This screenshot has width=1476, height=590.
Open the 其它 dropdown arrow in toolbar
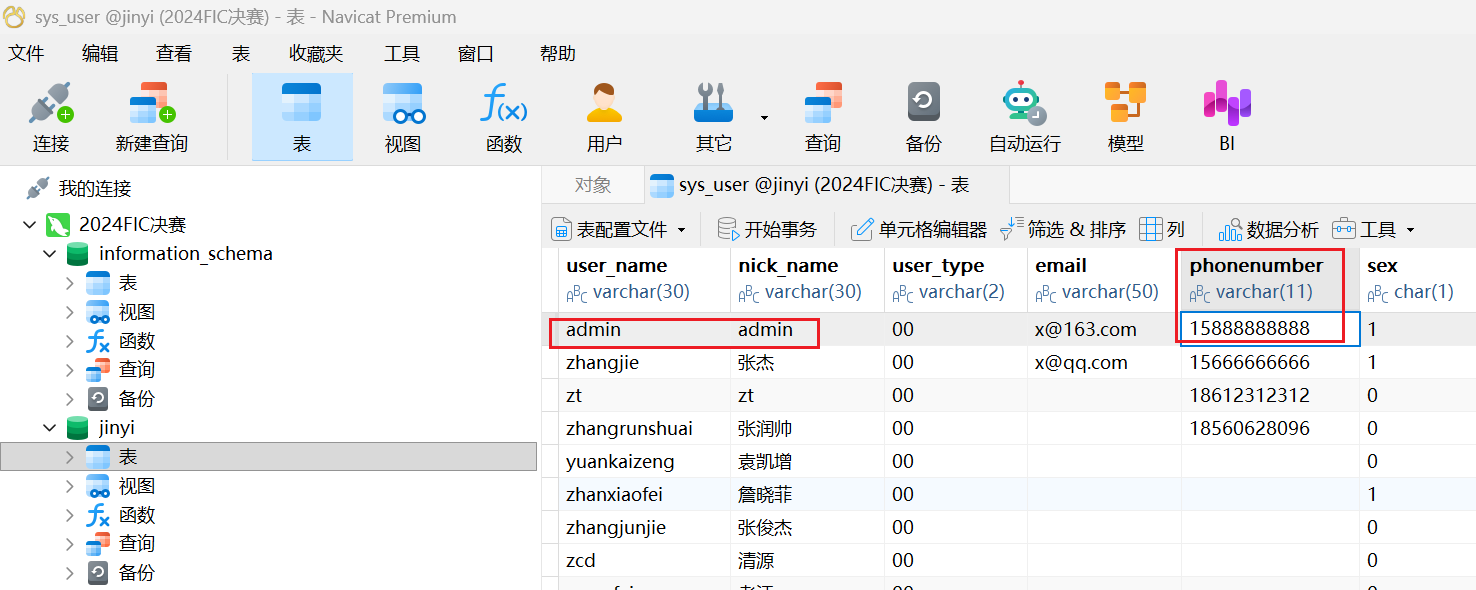pyautogui.click(x=764, y=118)
